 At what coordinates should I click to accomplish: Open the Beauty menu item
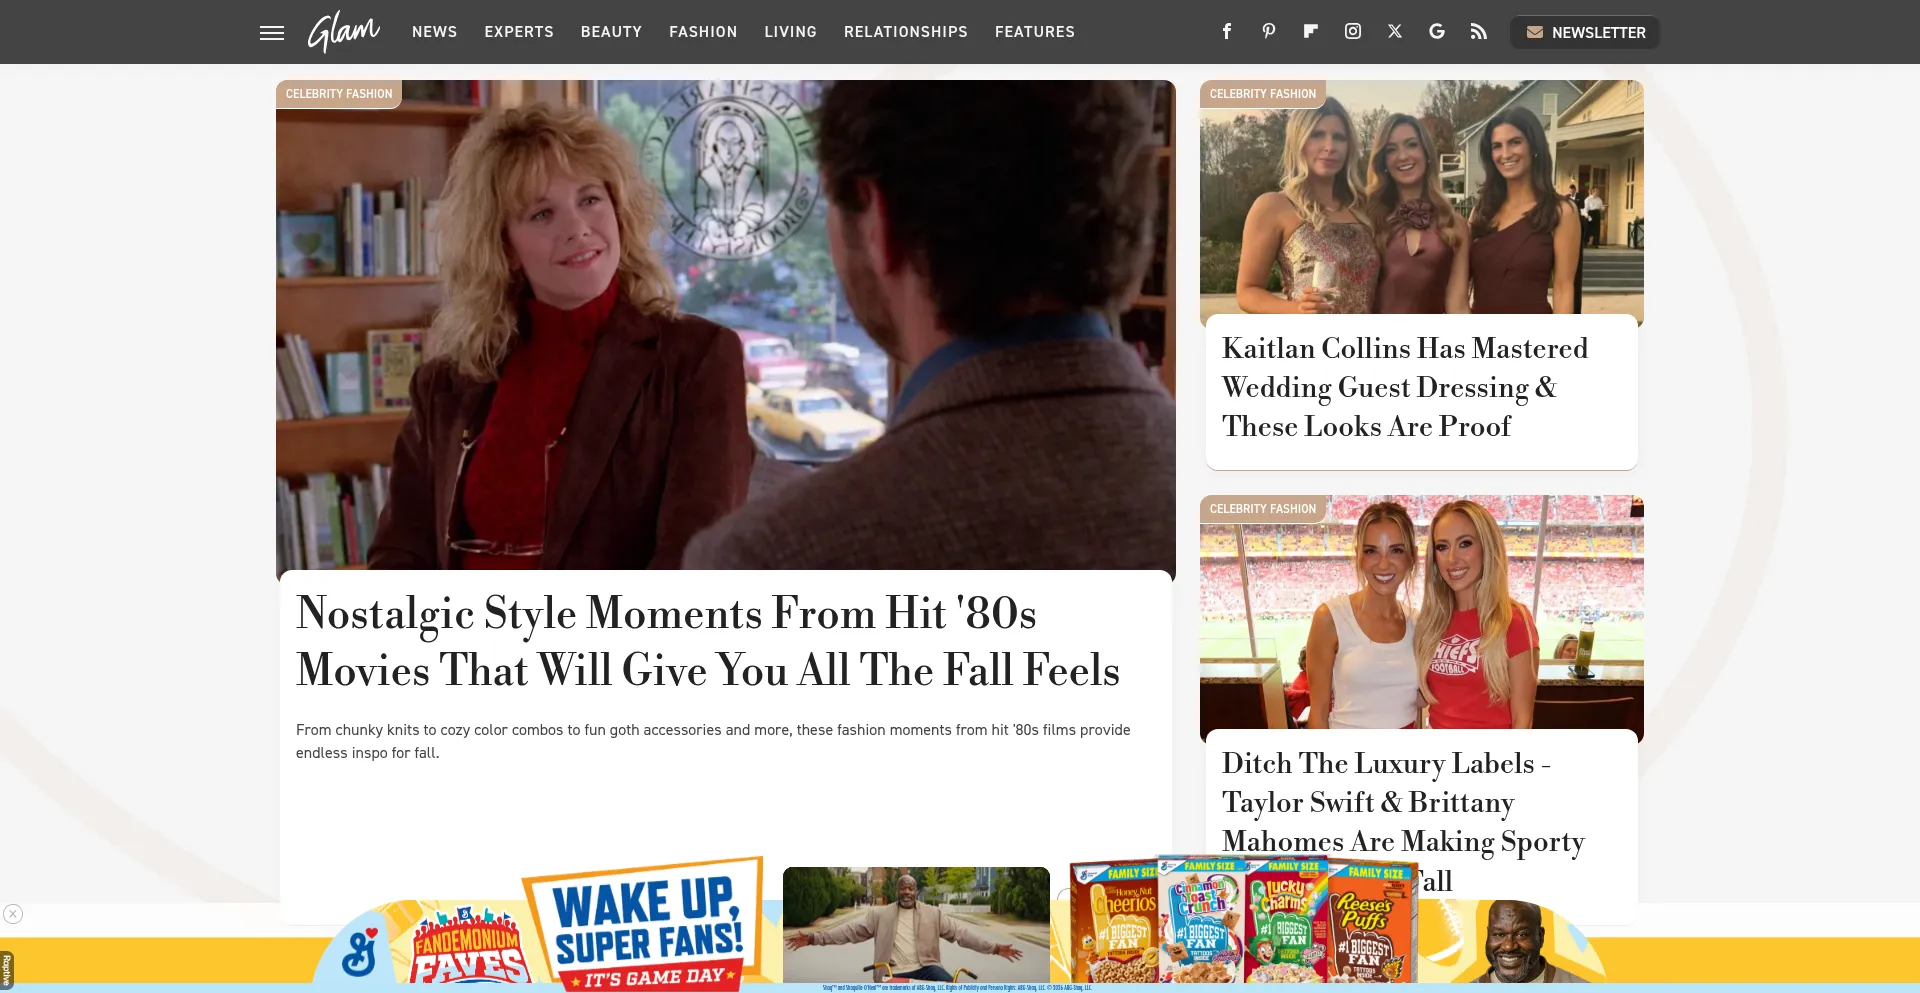pos(611,32)
